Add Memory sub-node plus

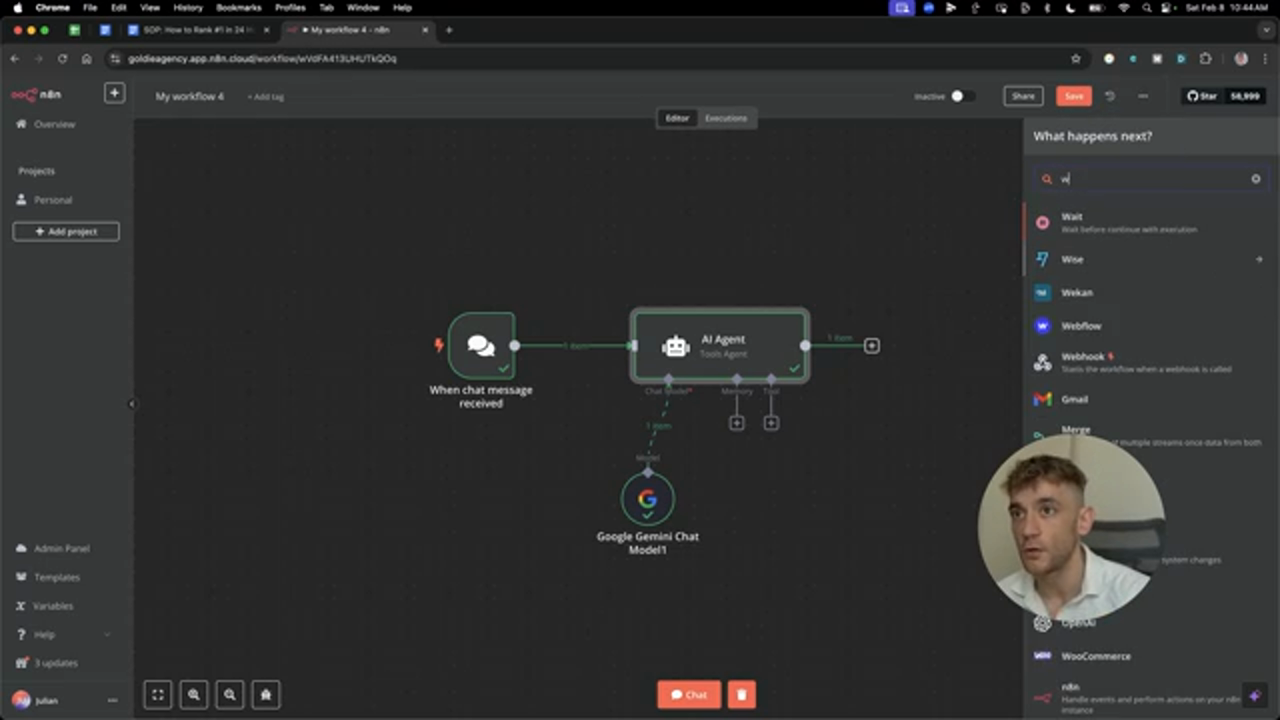click(x=737, y=423)
